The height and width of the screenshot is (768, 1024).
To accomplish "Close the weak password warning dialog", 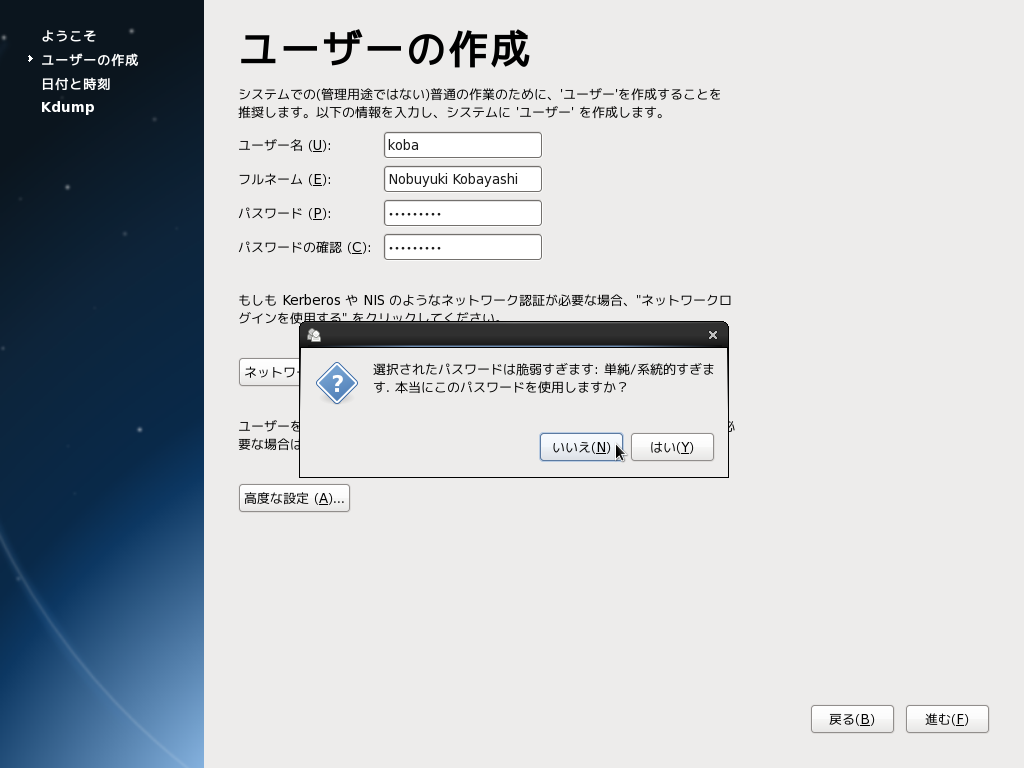I will pyautogui.click(x=712, y=335).
